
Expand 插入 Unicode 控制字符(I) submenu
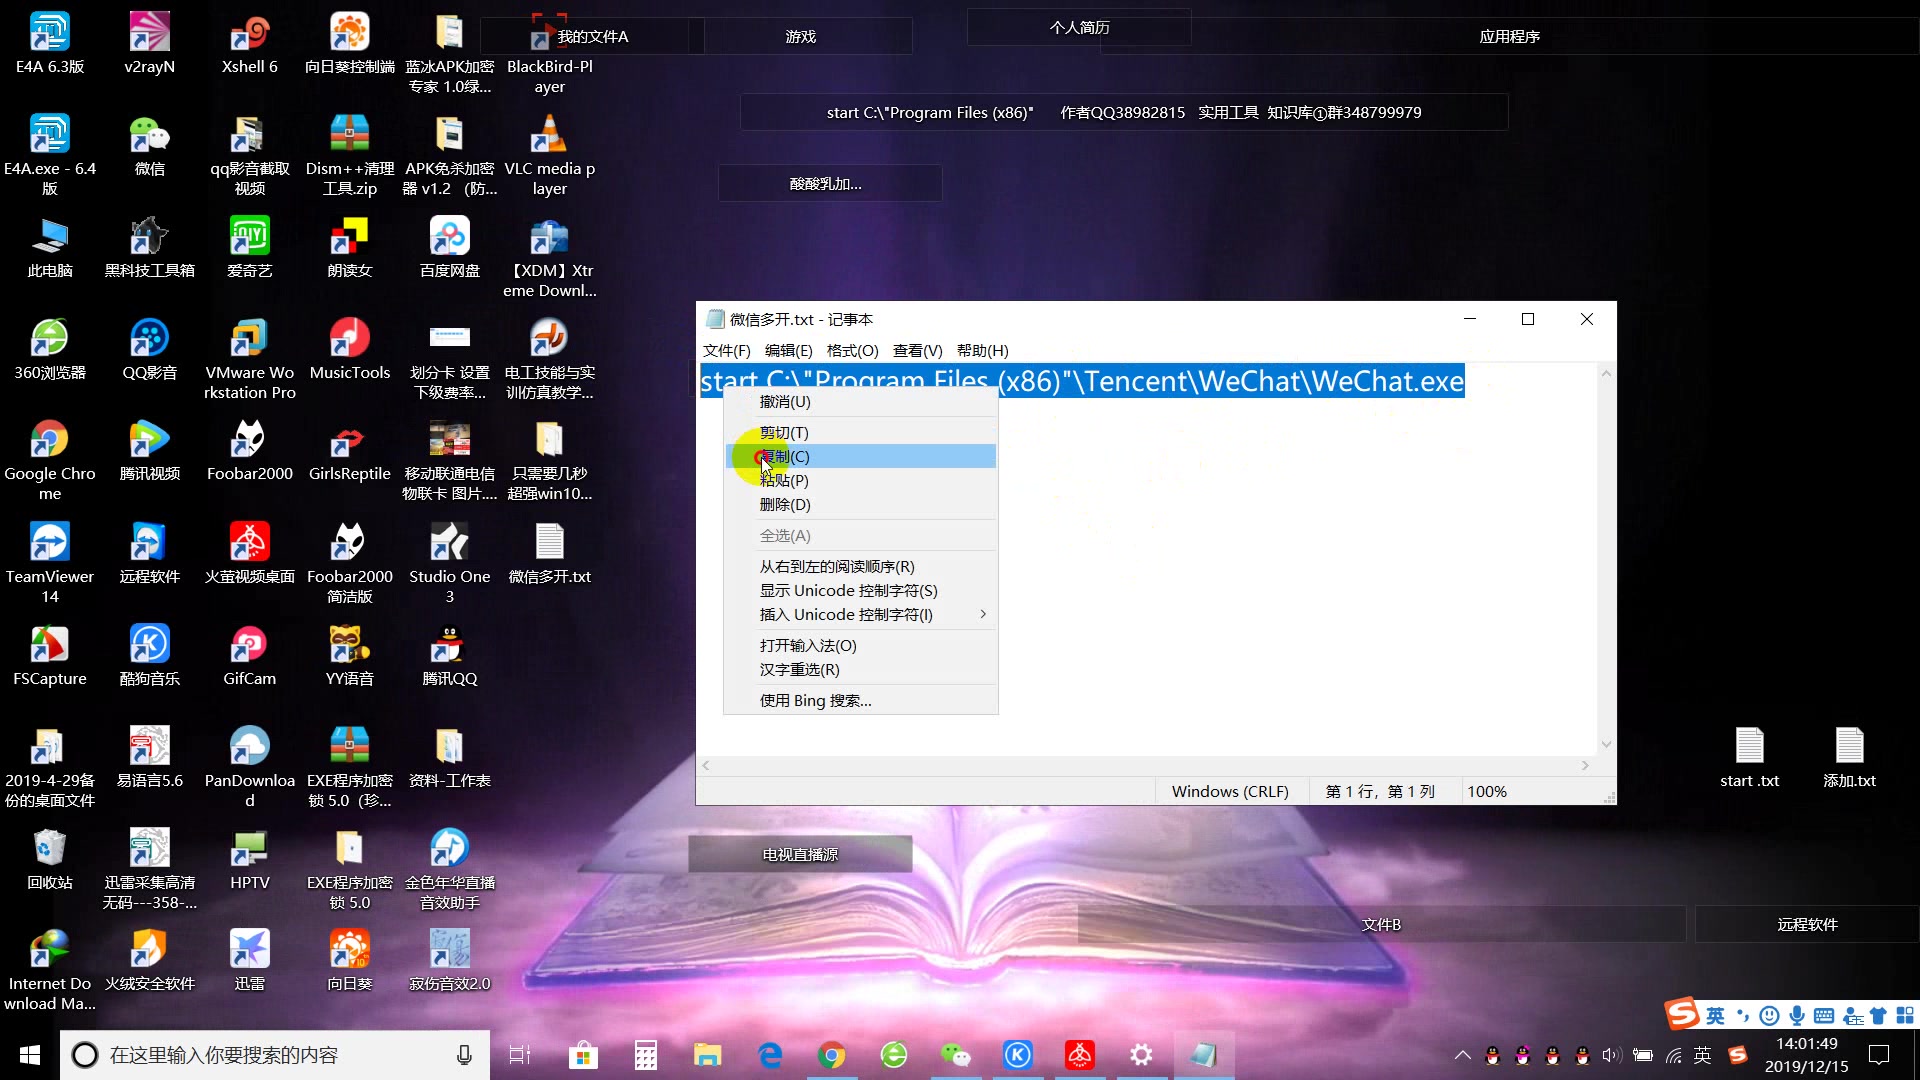pyautogui.click(x=860, y=614)
